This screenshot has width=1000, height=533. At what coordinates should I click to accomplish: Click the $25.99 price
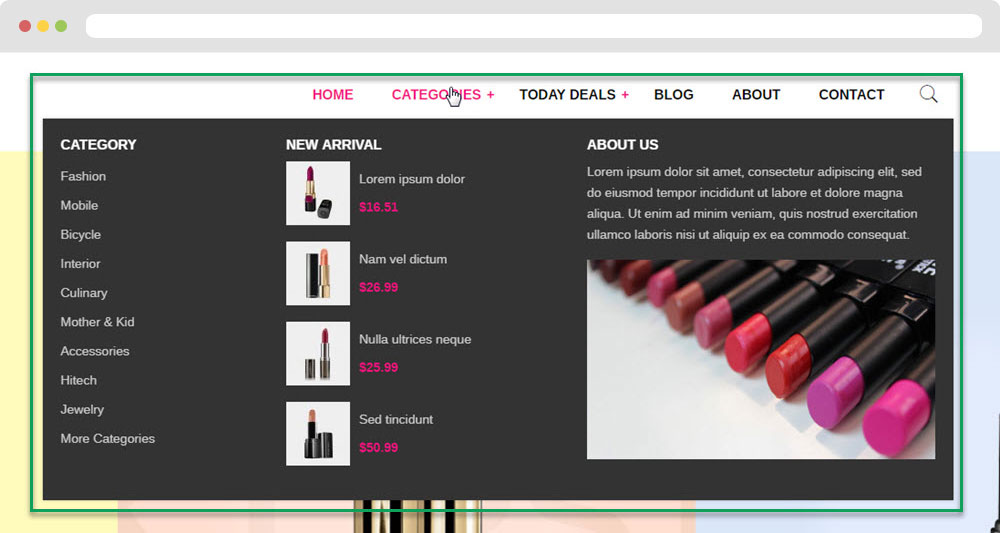point(378,367)
